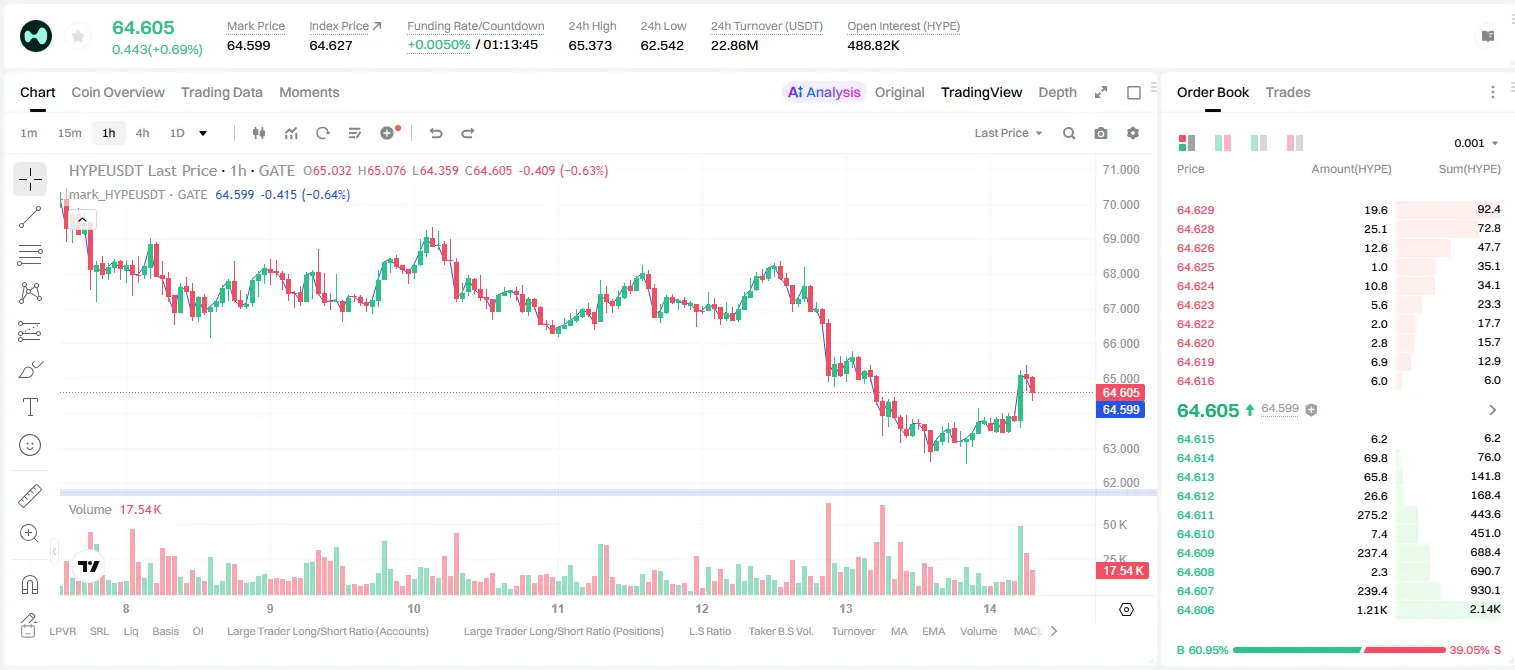This screenshot has width=1515, height=670.
Task: Add HYPEUSDT to favorites with star
Action: 78,37
